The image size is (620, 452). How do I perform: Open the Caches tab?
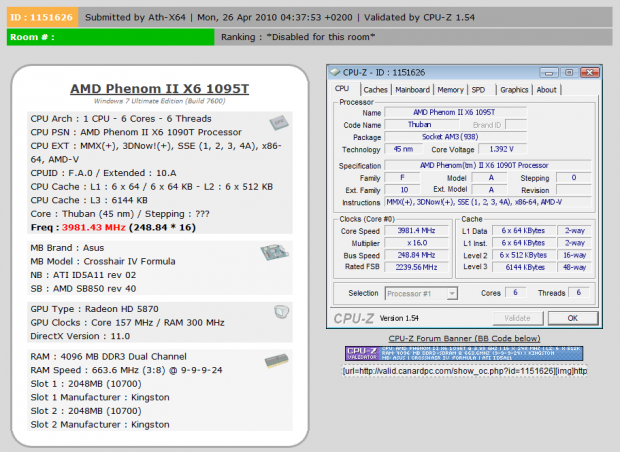click(x=375, y=90)
